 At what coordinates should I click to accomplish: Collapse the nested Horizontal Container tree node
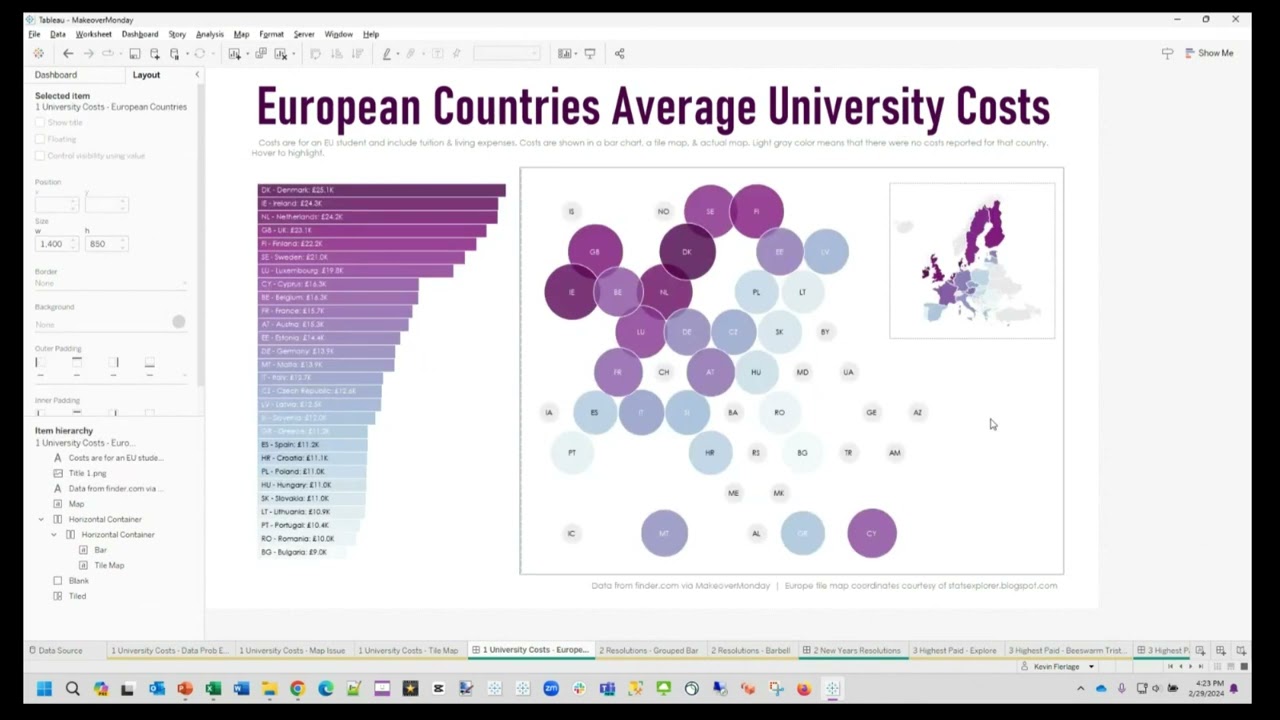coord(54,534)
